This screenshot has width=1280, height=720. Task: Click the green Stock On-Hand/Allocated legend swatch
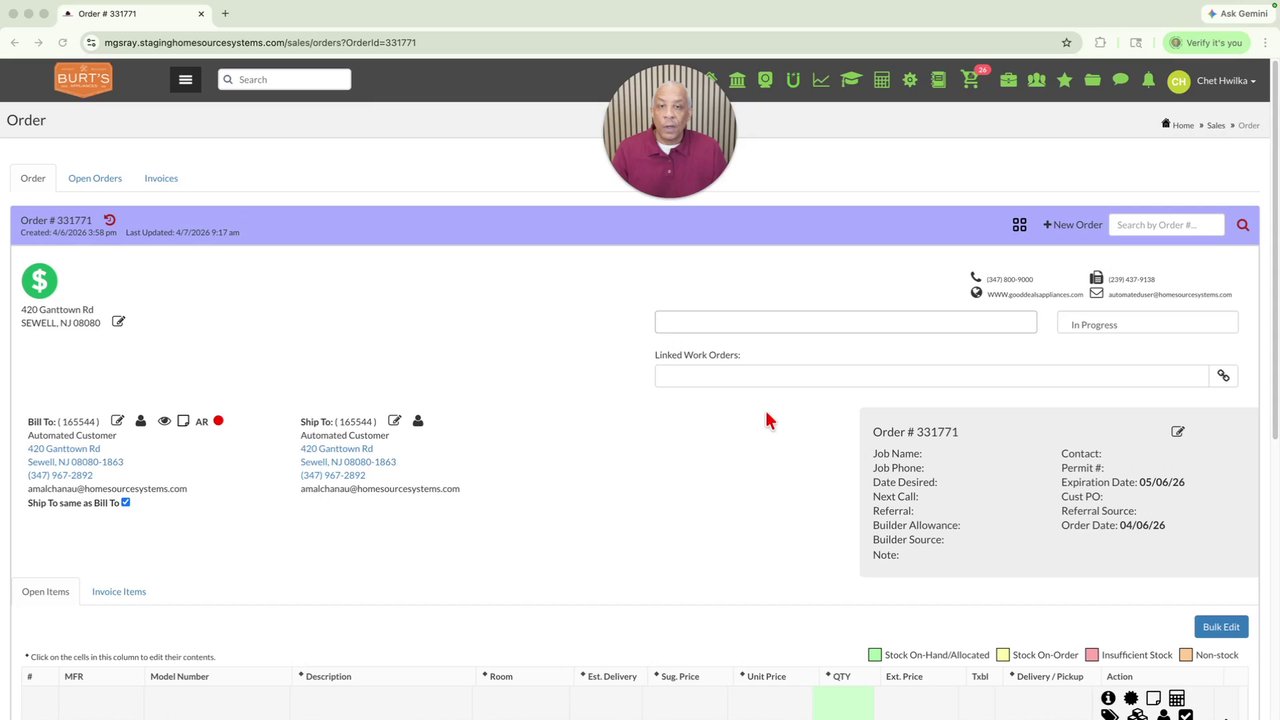(x=875, y=655)
